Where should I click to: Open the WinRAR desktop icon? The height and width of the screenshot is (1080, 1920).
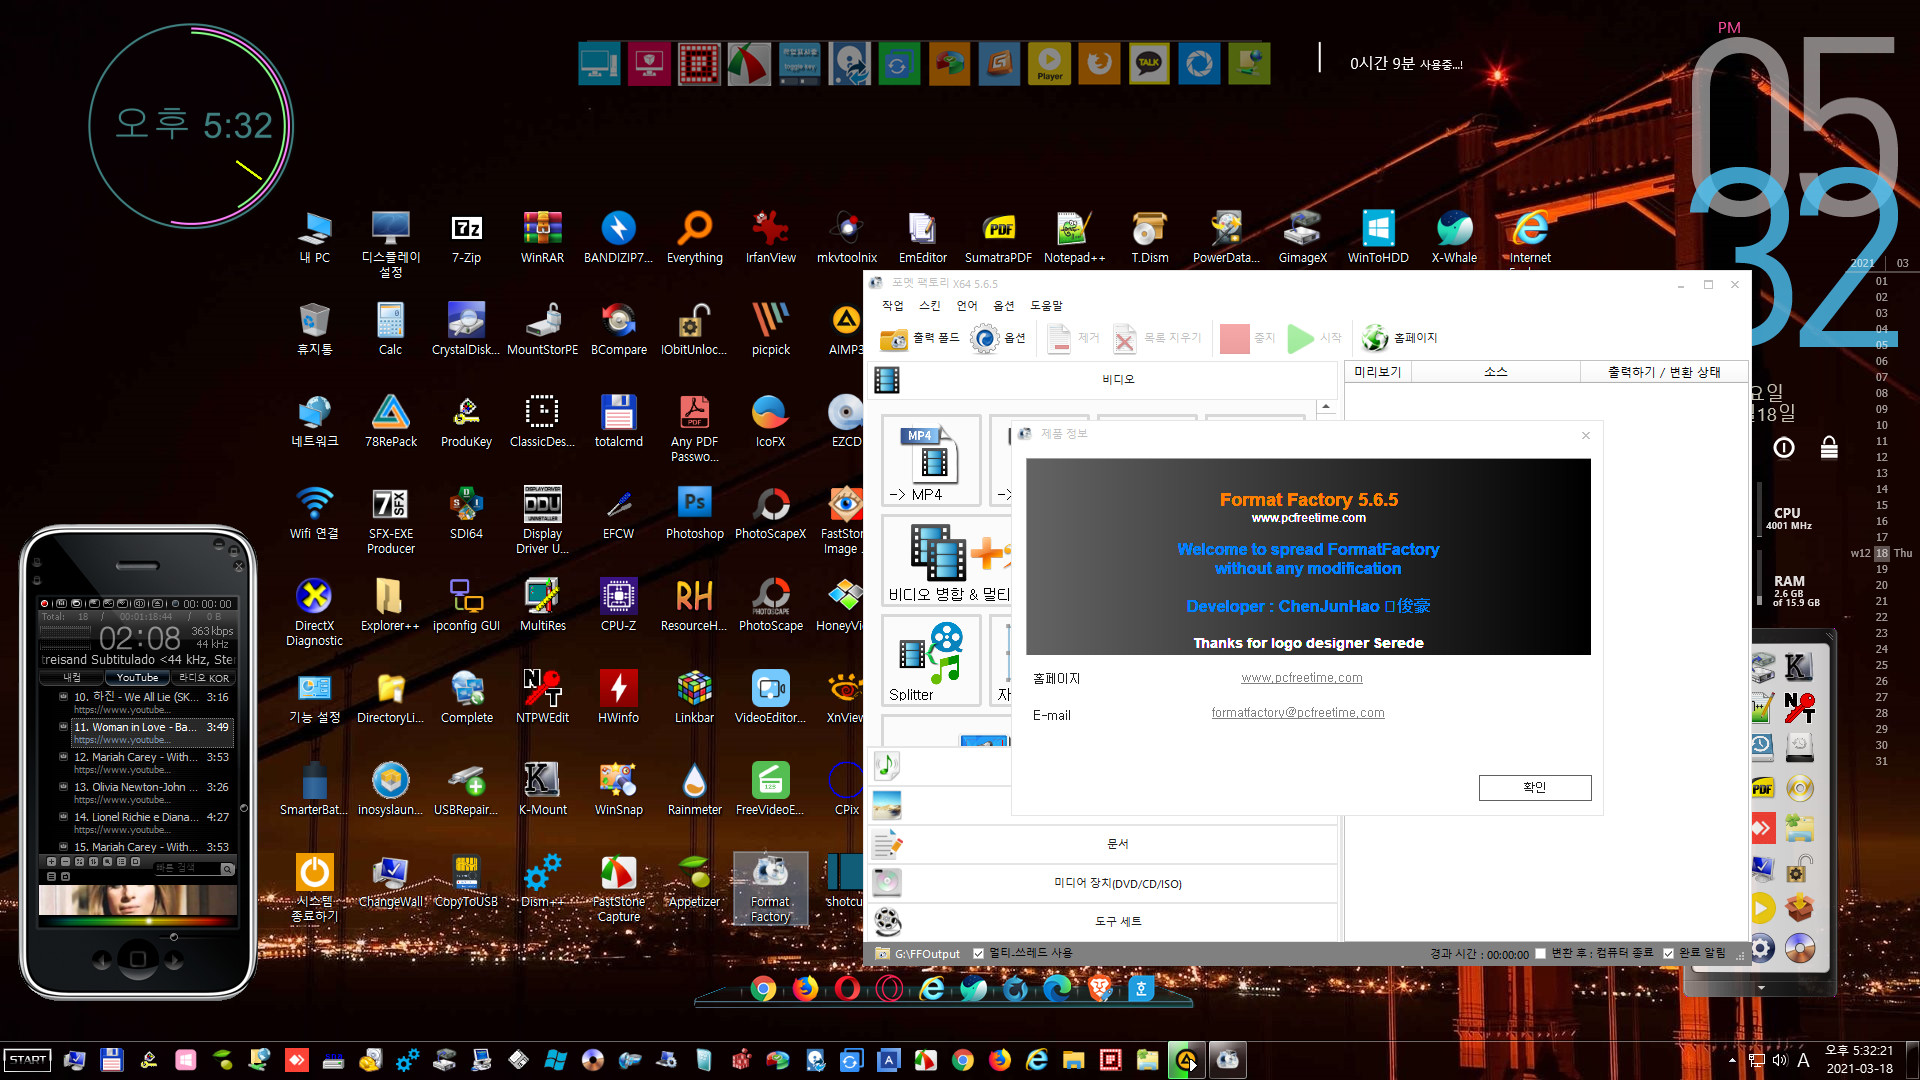(x=542, y=238)
